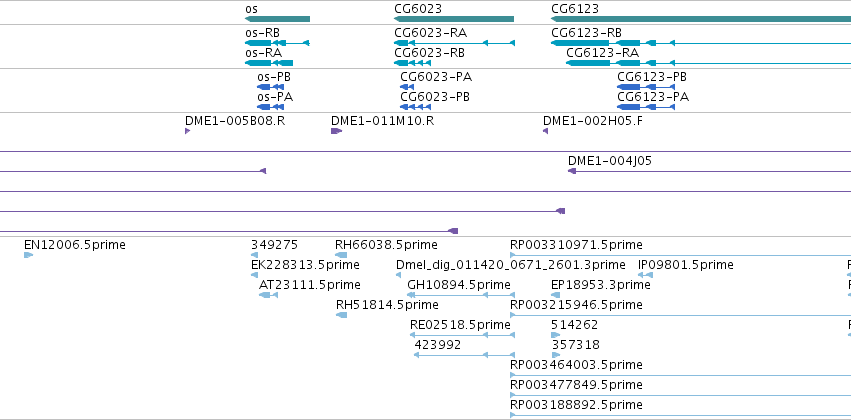Select the os-RB transcript glyph
The height and width of the screenshot is (420, 851).
[277, 43]
